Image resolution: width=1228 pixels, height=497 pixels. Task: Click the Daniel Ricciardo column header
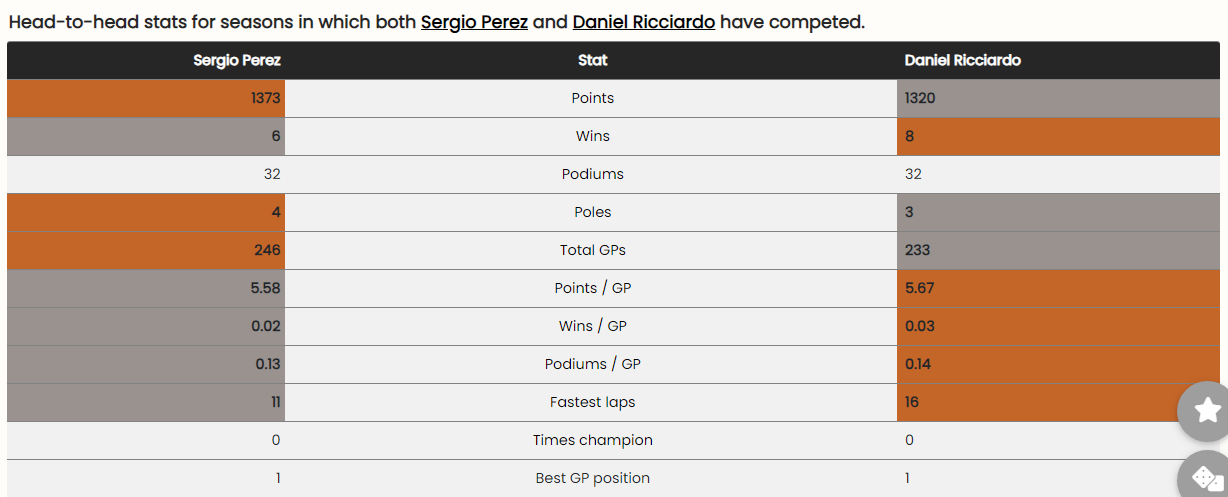pos(962,60)
